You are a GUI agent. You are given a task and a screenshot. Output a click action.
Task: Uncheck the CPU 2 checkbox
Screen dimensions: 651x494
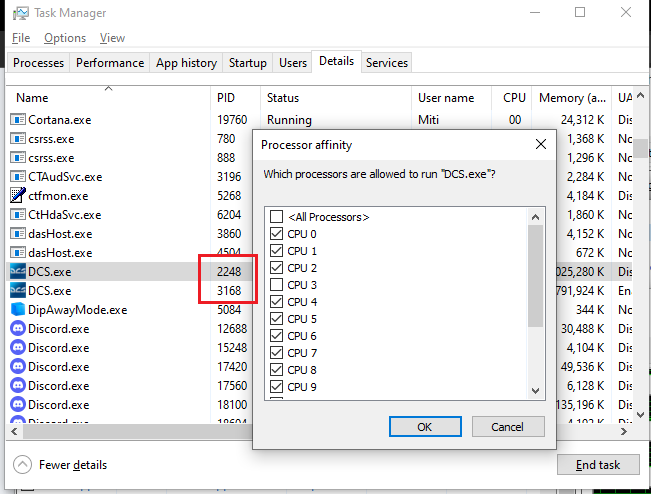pos(277,268)
